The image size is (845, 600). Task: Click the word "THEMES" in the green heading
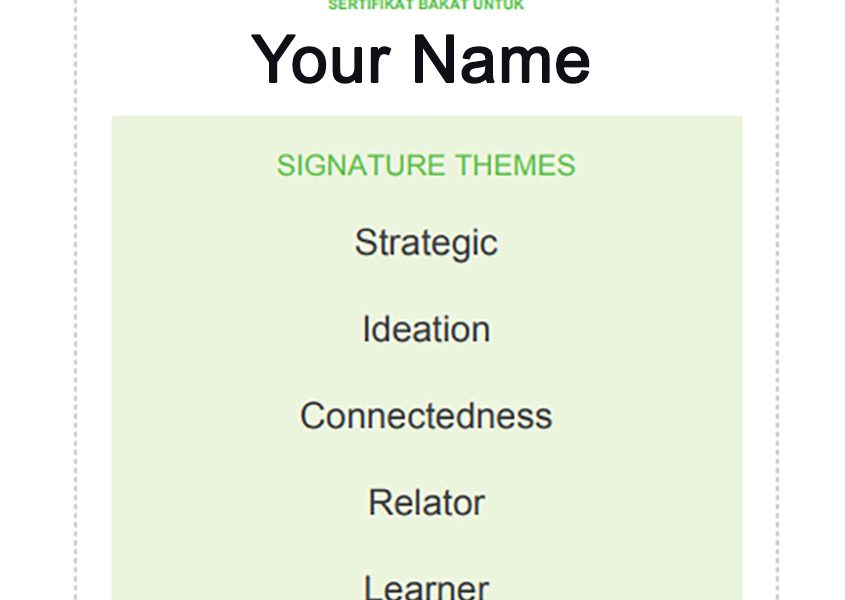pyautogui.click(x=516, y=165)
